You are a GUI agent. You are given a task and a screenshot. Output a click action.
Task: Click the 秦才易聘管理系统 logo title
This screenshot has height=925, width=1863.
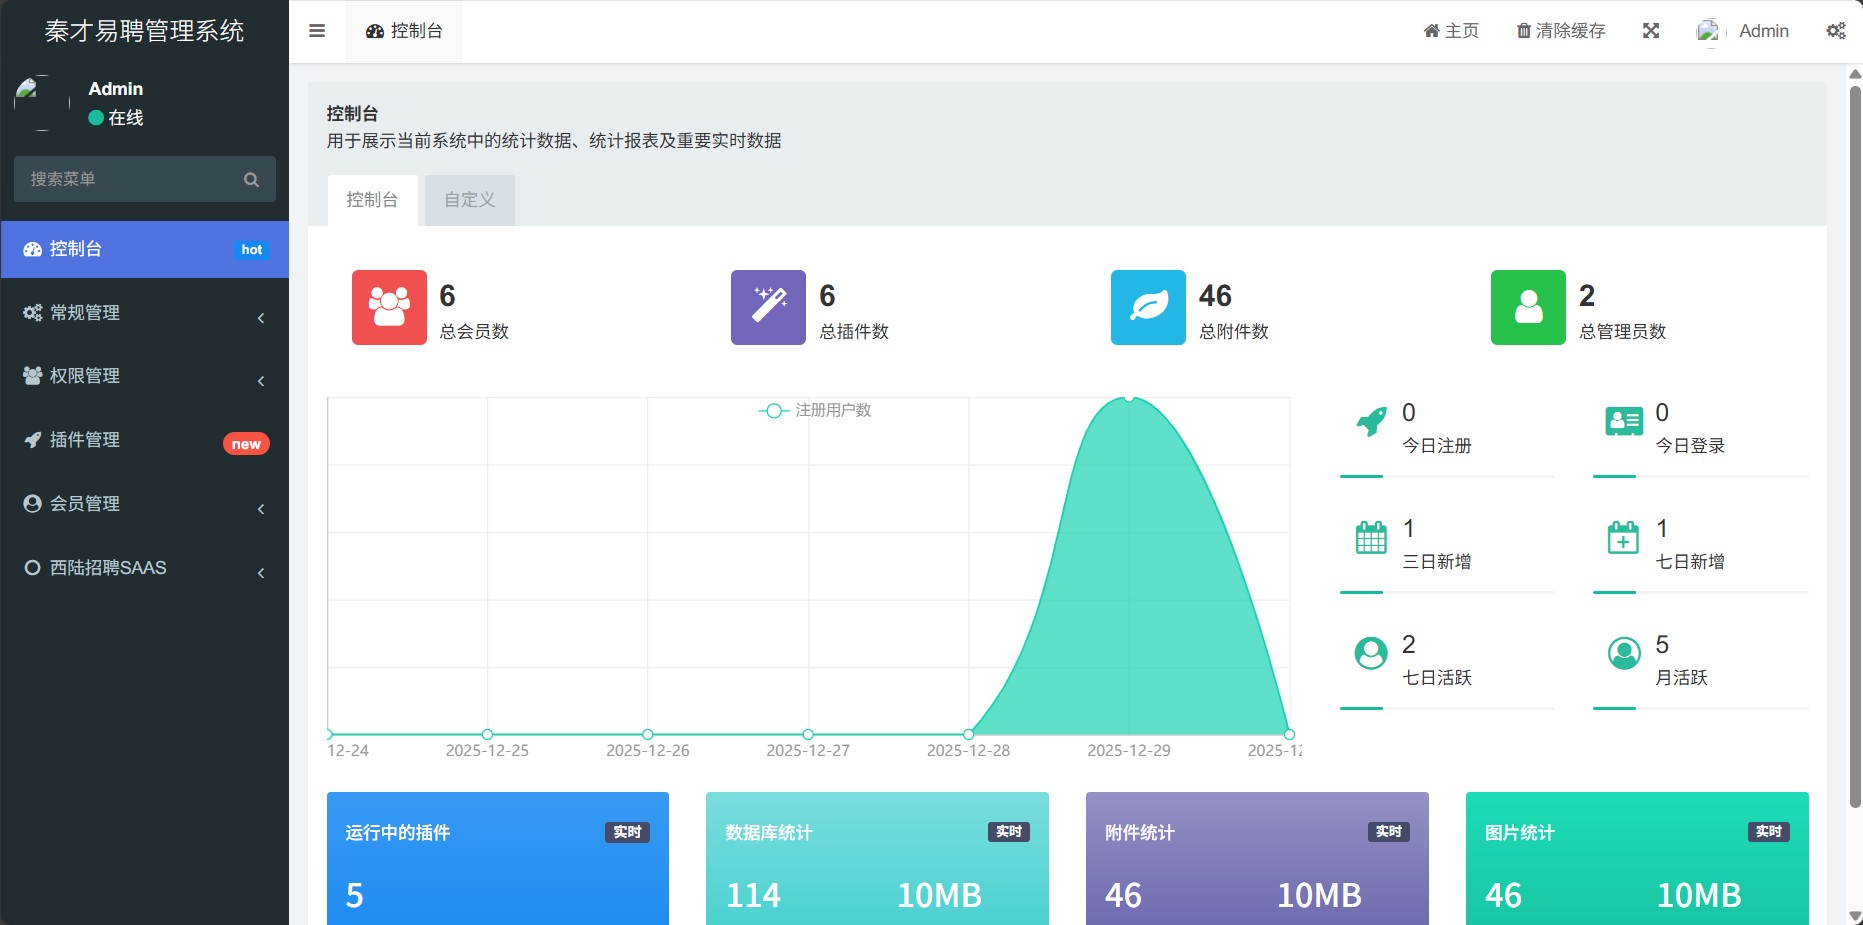(x=145, y=31)
